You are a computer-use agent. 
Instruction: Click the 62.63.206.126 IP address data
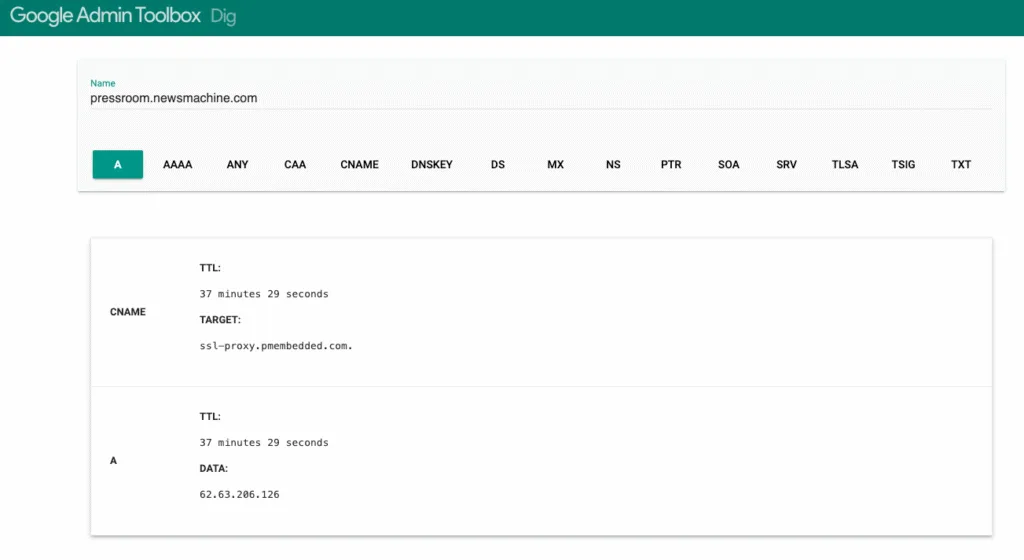239,494
